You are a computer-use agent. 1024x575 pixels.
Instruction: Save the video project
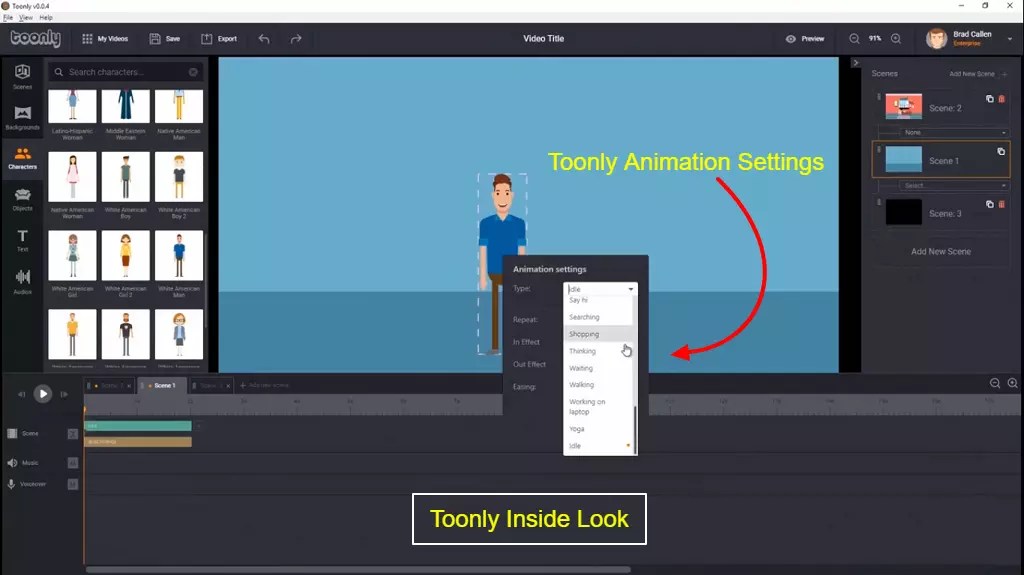165,39
